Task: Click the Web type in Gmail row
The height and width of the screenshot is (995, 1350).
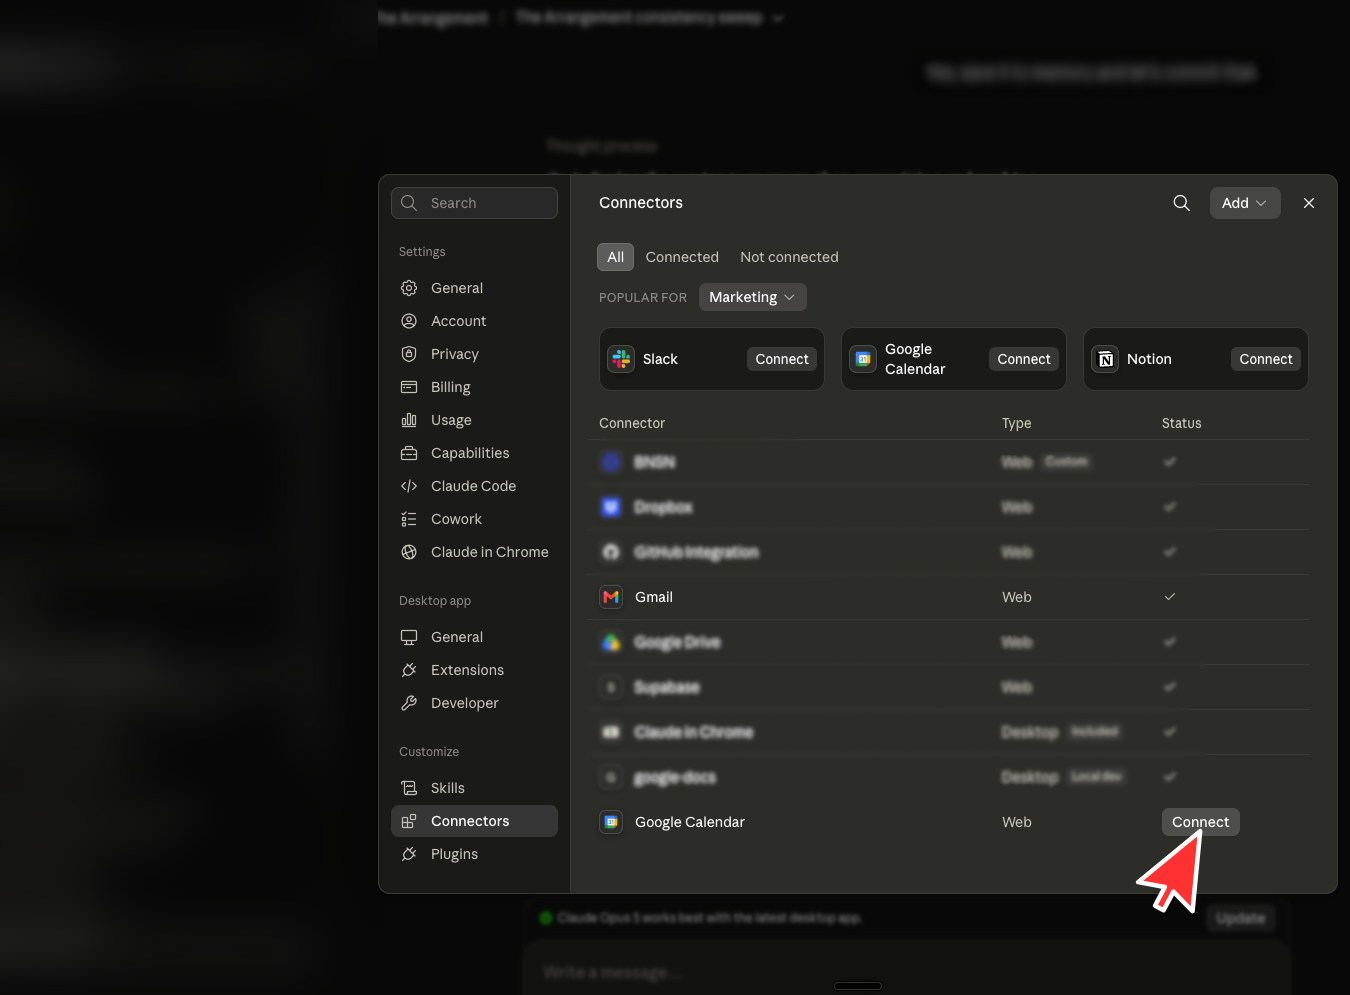Action: 1017,597
